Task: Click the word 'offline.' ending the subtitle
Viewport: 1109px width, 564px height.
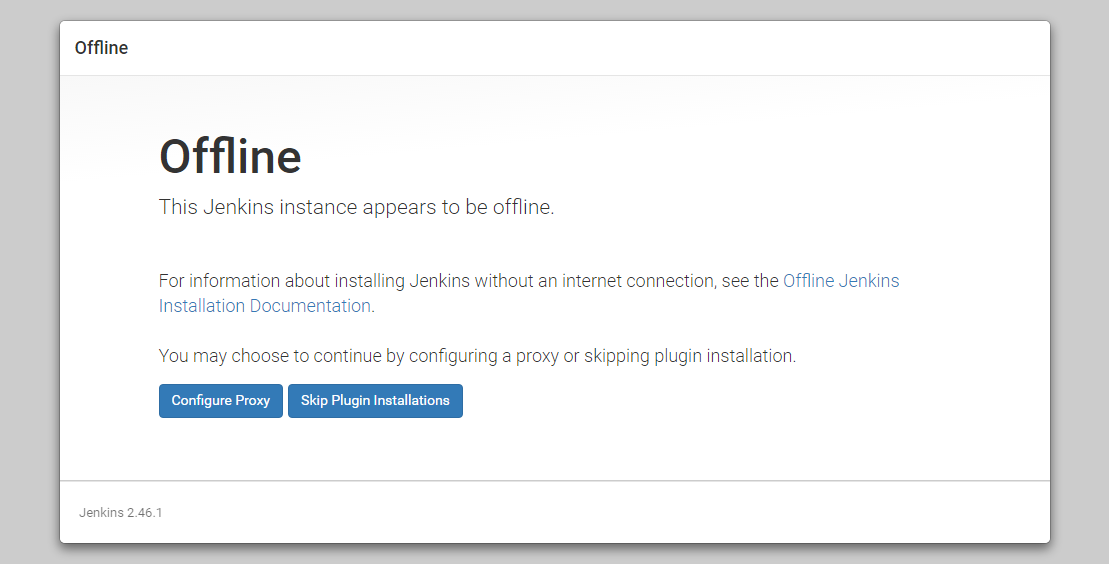Action: (523, 207)
